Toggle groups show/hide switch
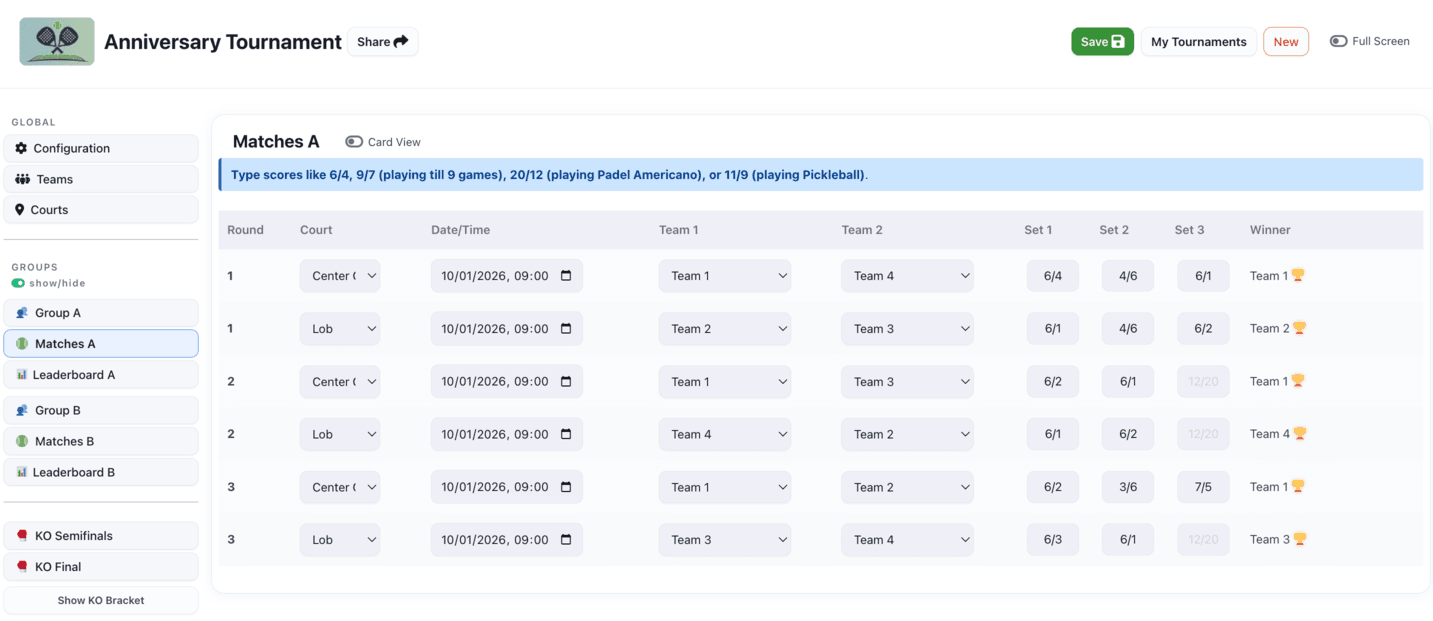The image size is (1433, 621). coord(18,283)
